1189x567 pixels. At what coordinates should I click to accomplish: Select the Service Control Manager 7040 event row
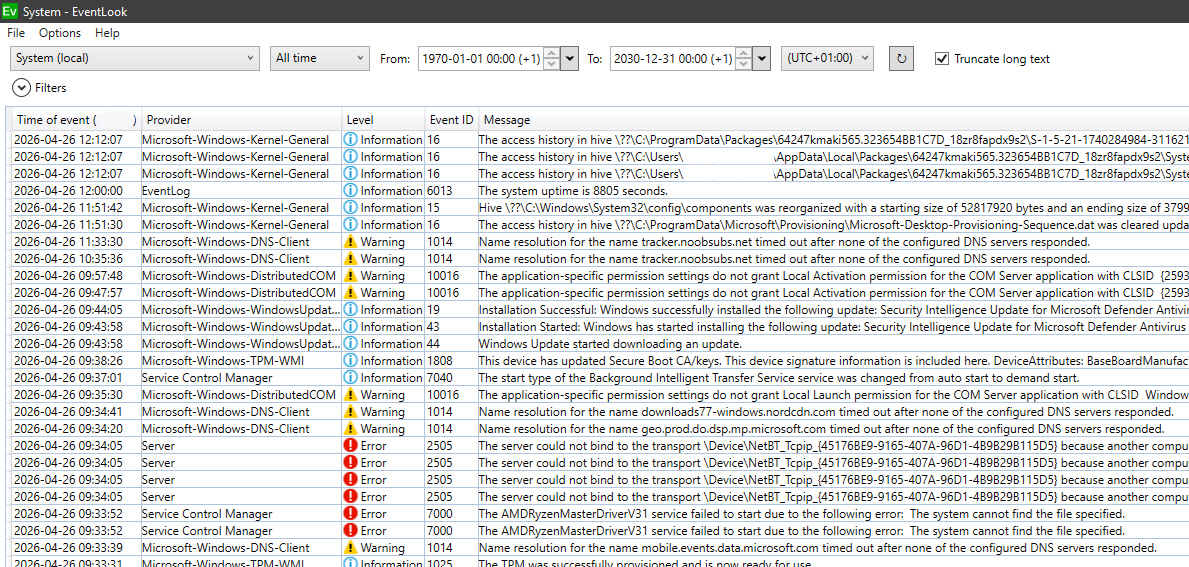pyautogui.click(x=601, y=377)
